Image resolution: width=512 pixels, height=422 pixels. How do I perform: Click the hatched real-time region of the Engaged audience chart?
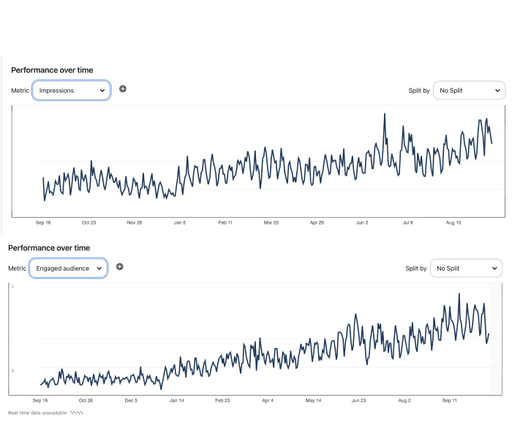tap(495, 338)
